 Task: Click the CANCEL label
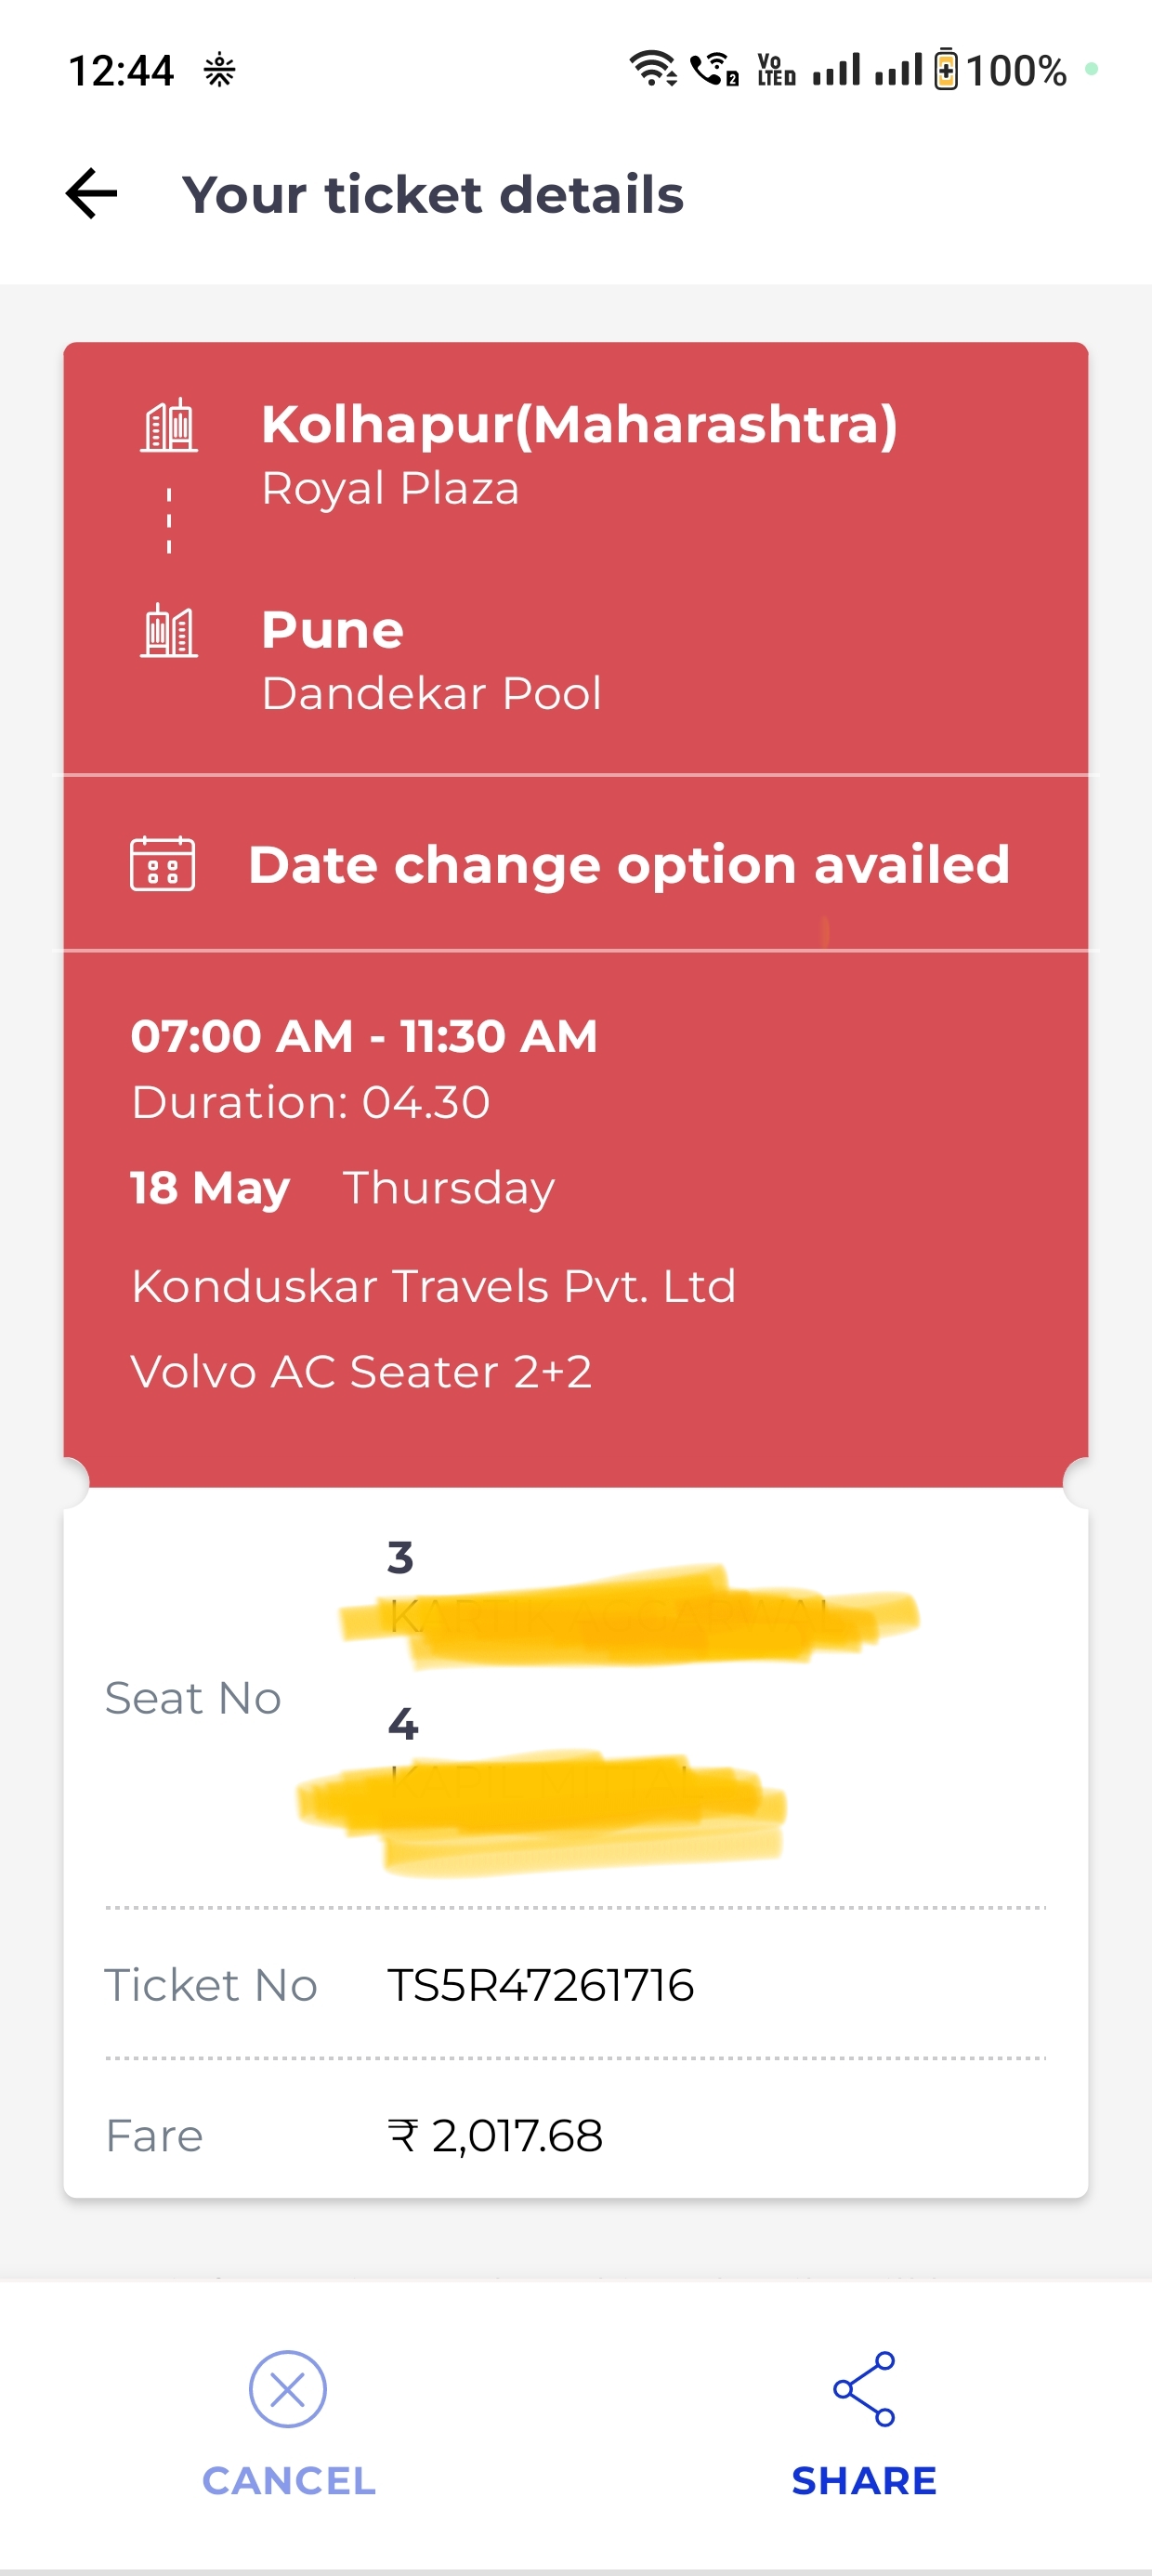pos(289,2480)
